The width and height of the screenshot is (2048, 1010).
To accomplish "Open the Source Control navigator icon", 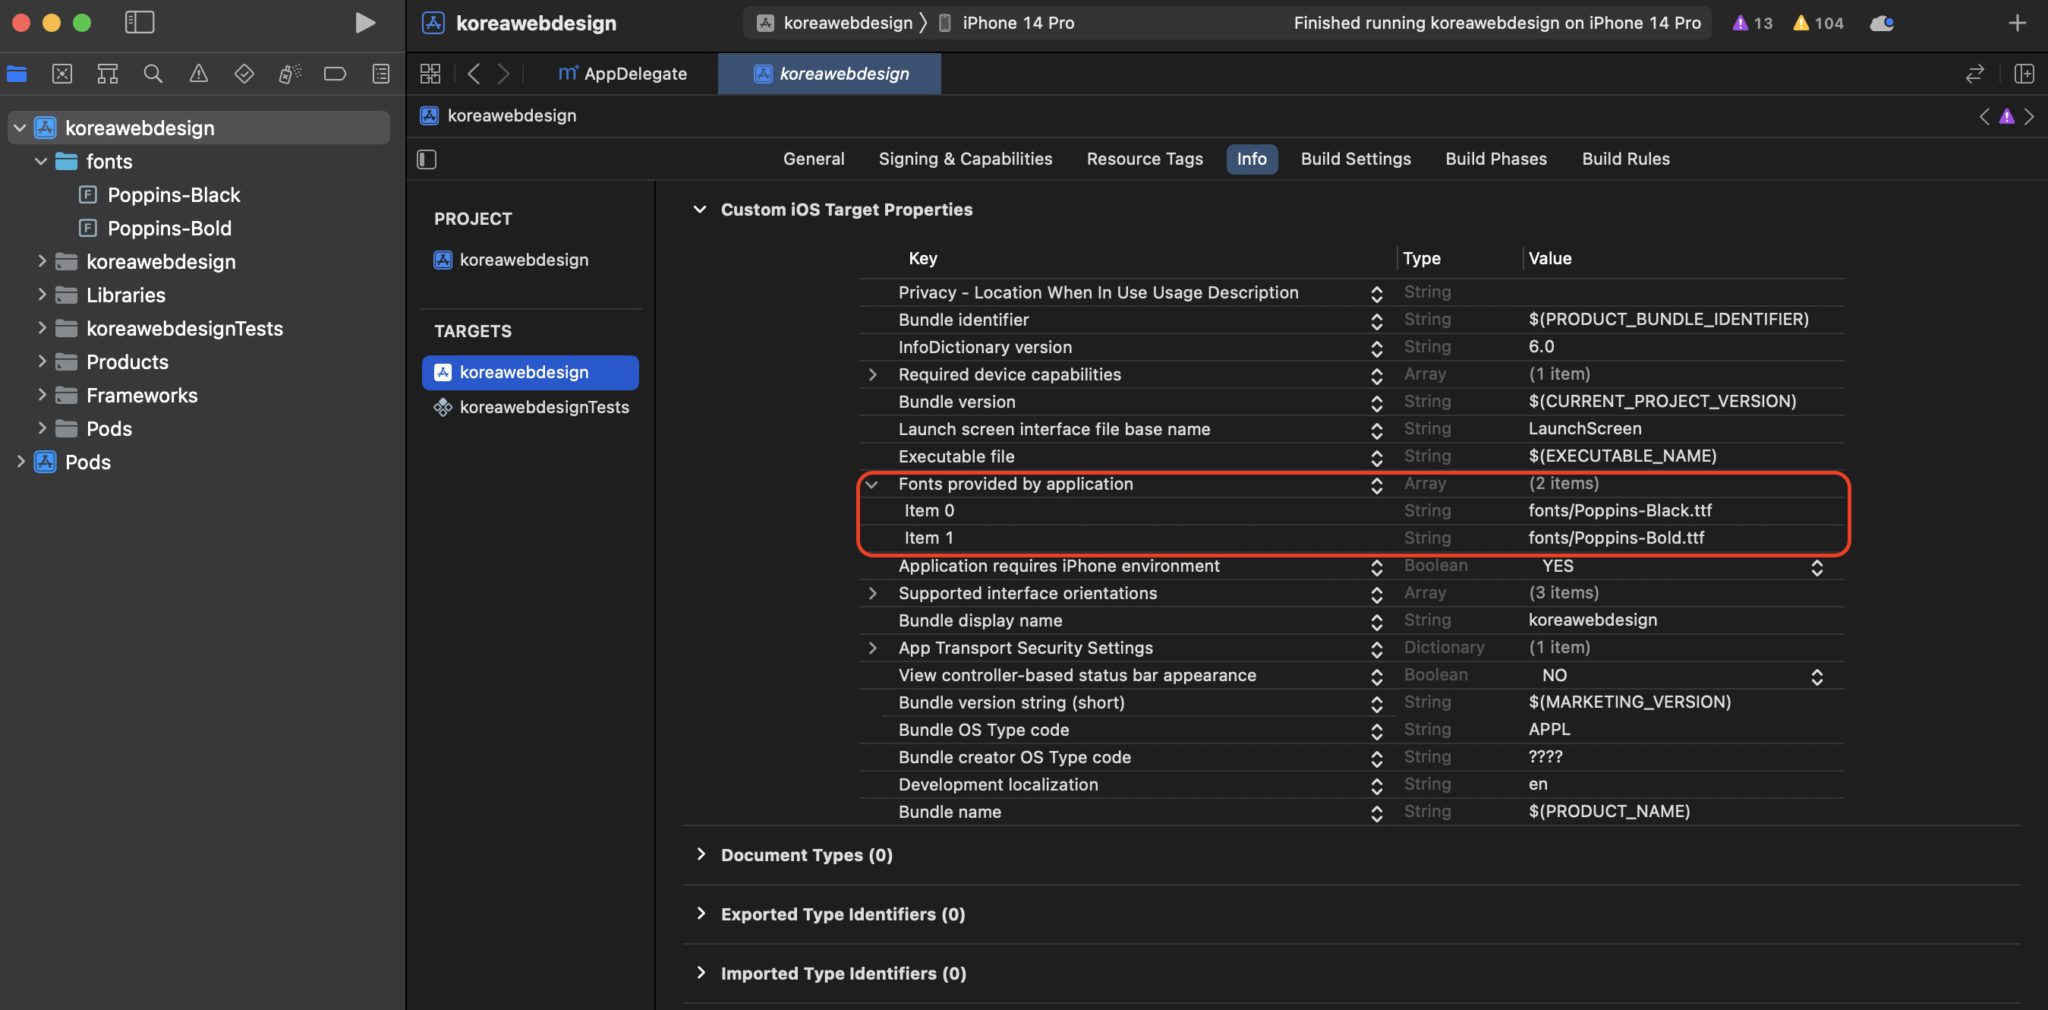I will pos(62,73).
